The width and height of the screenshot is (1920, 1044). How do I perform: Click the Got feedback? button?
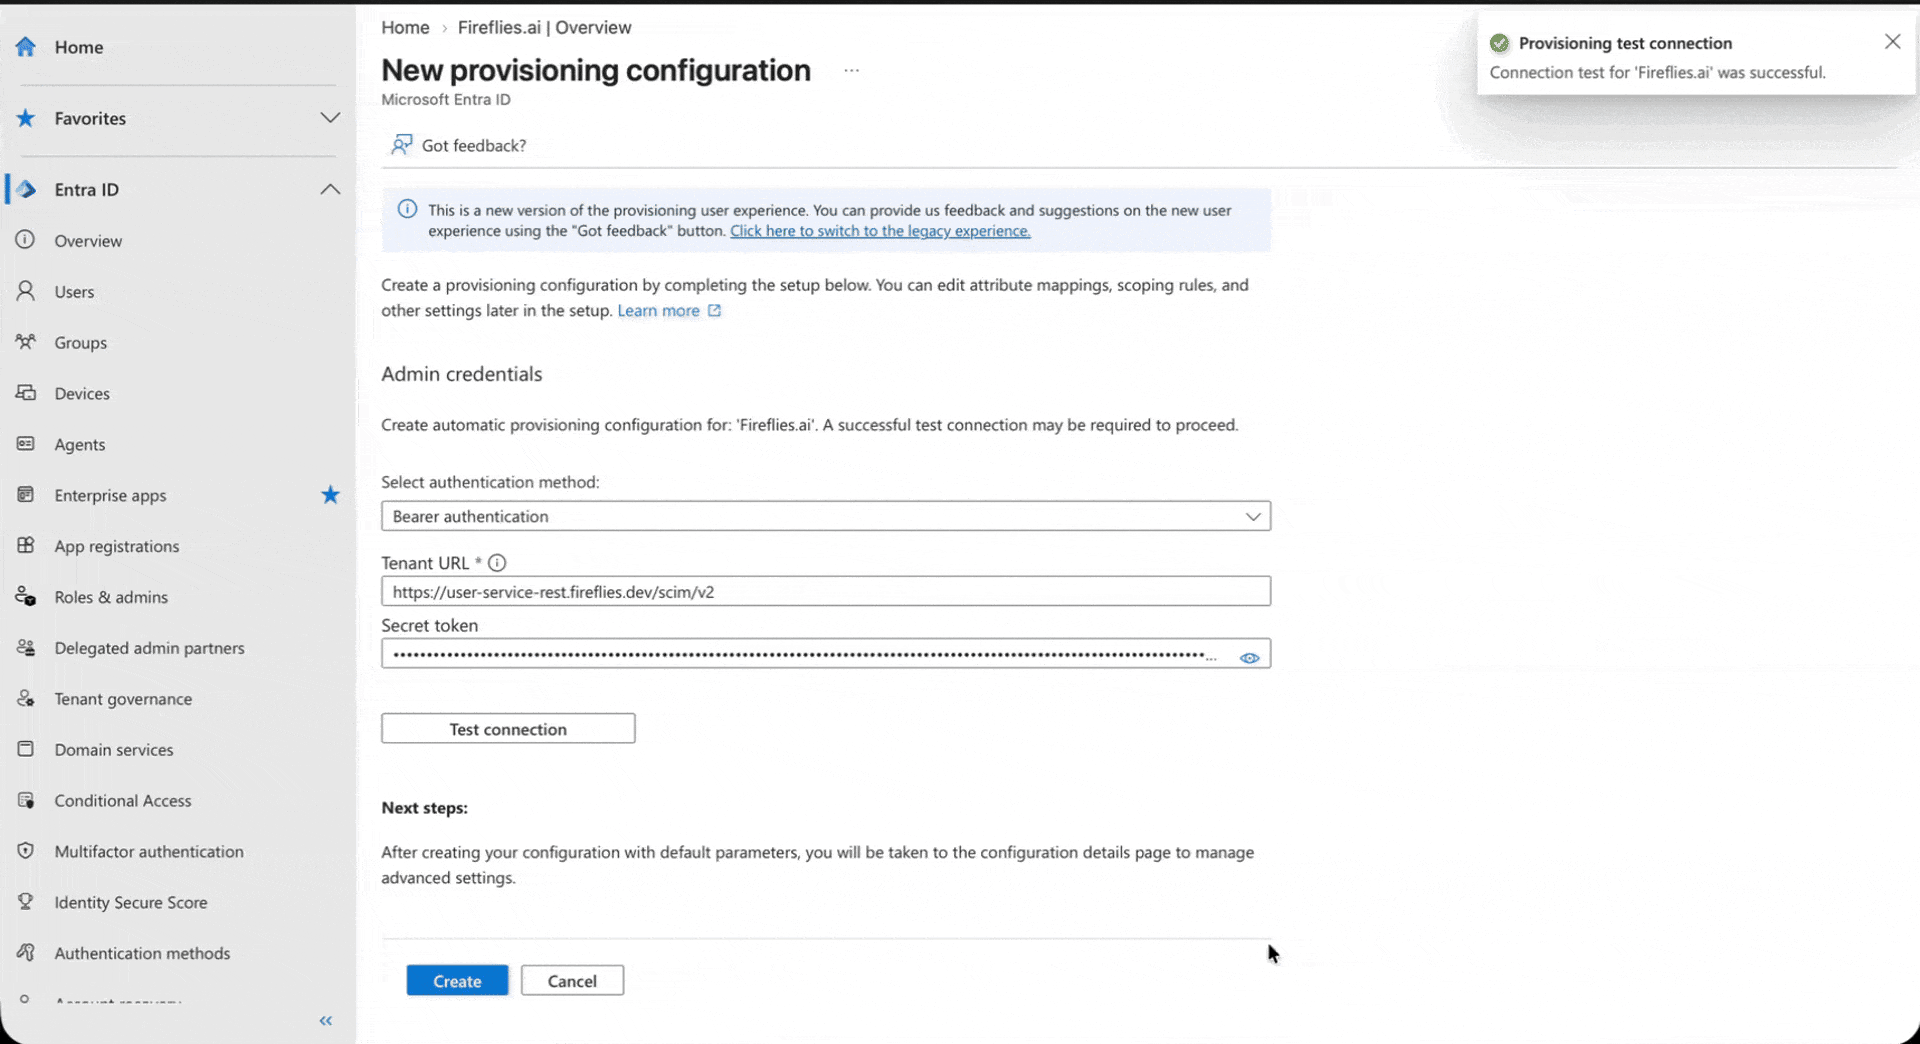click(458, 145)
